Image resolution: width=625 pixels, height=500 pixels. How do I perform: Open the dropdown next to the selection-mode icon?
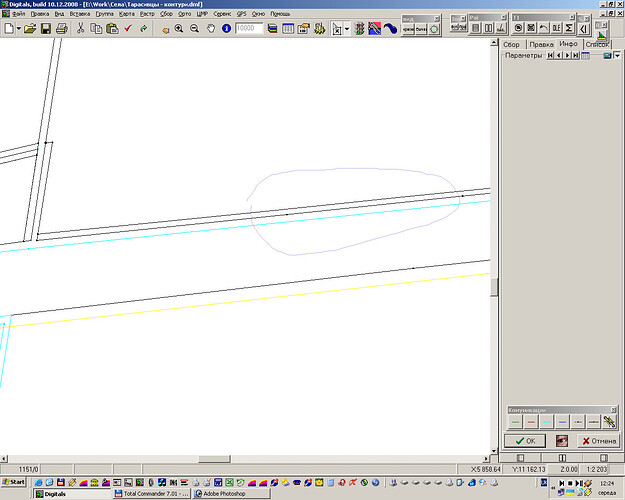tap(347, 29)
